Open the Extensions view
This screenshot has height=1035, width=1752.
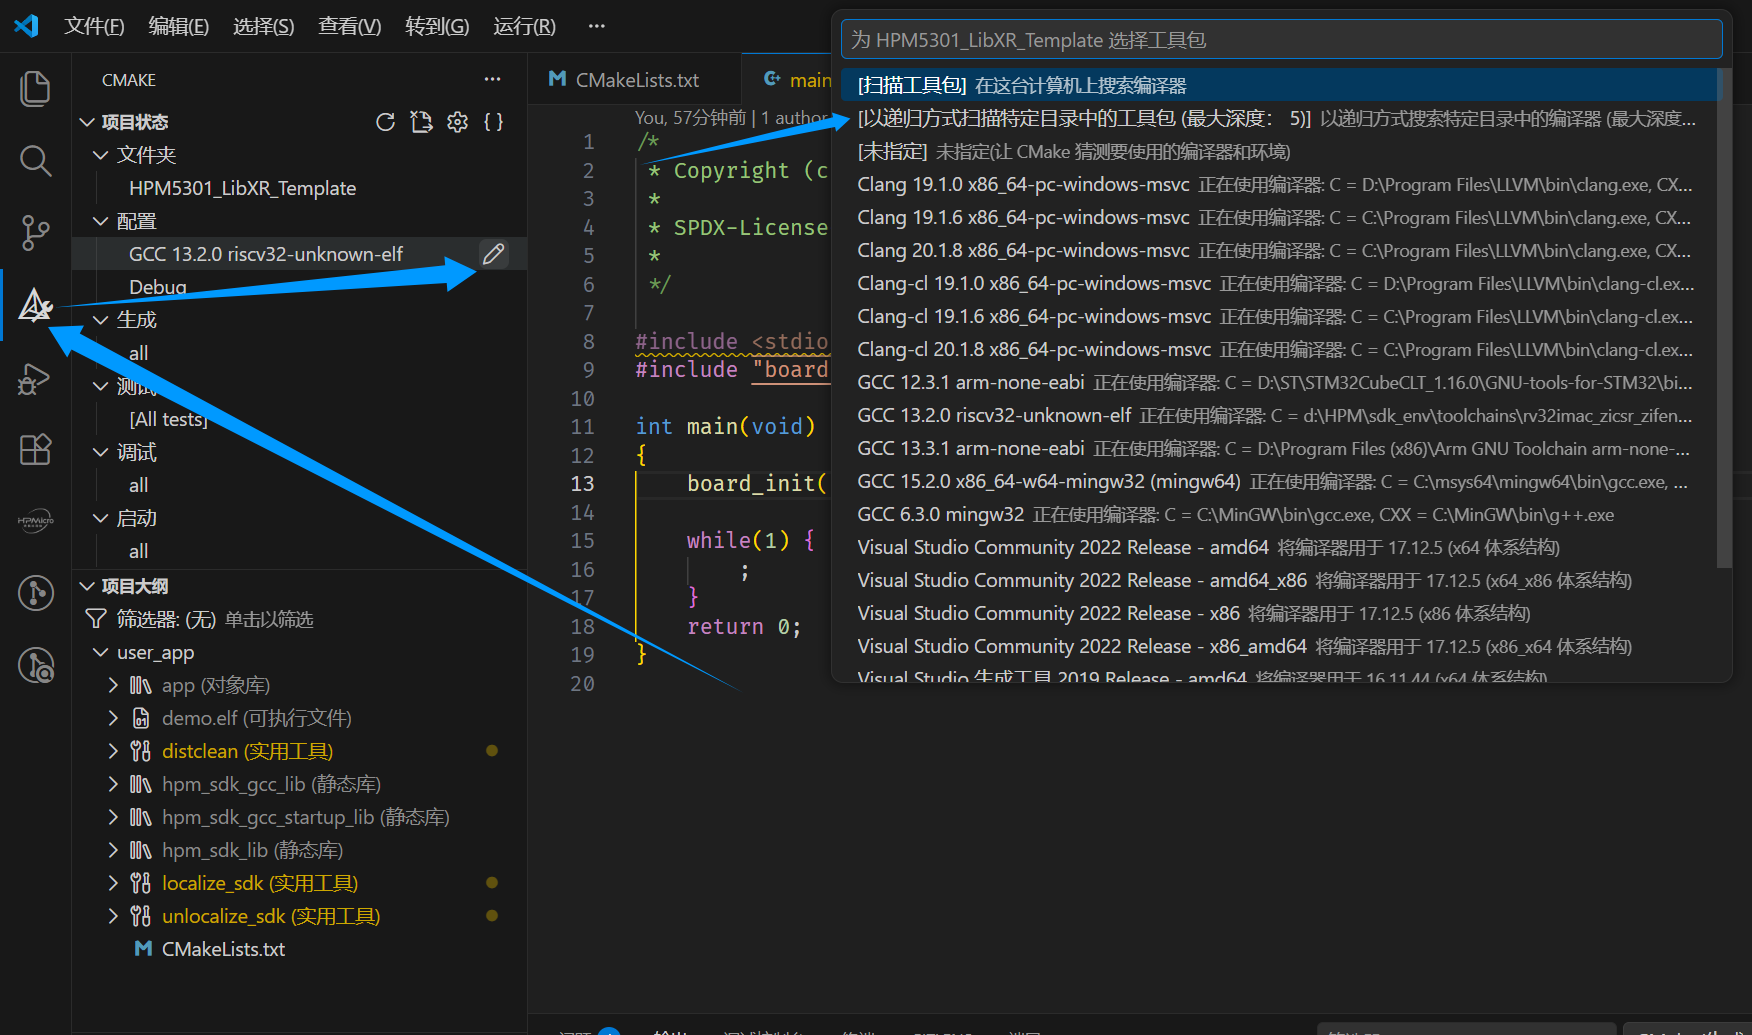tap(35, 450)
